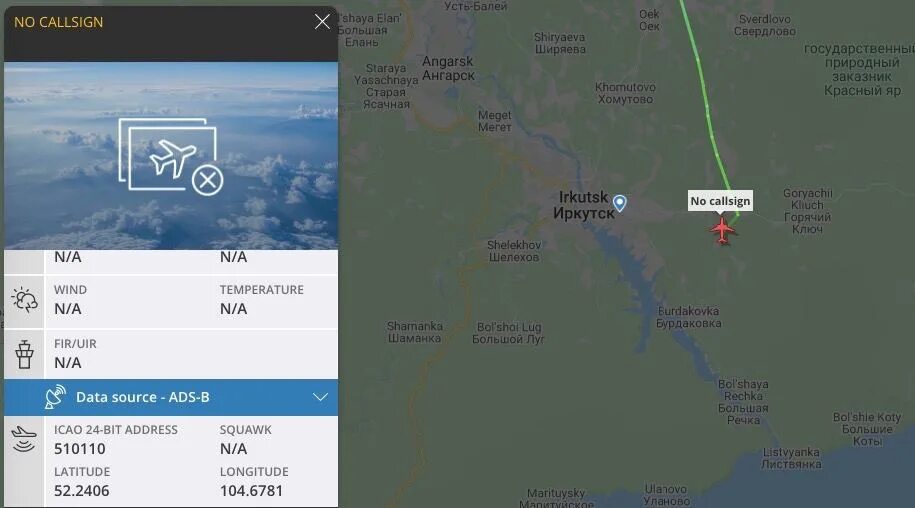Click the longitude value 104.6781

pyautogui.click(x=252, y=491)
